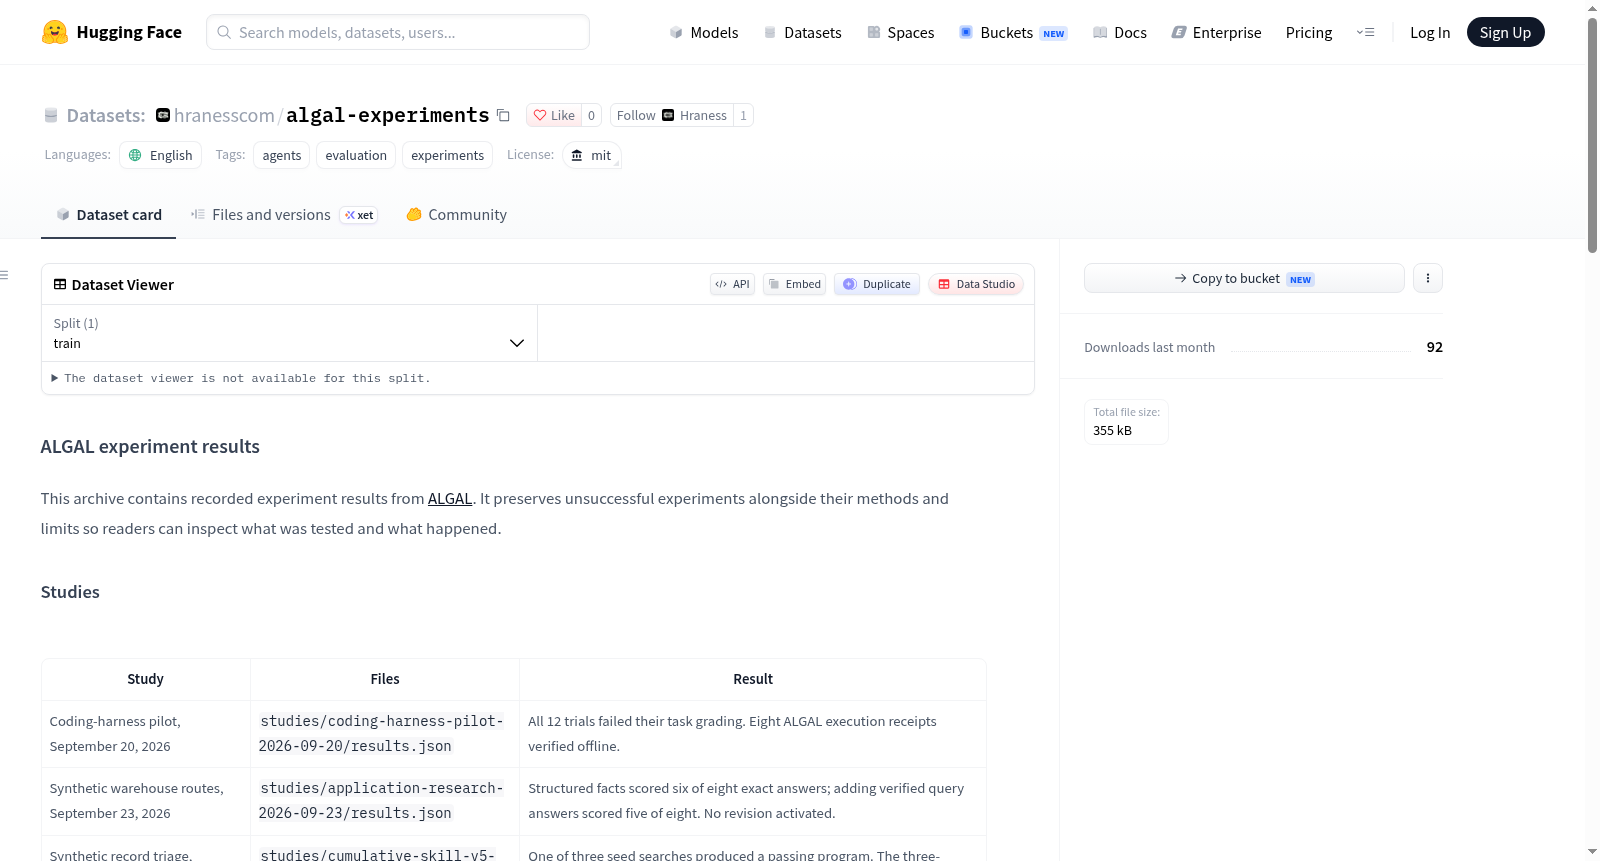Viewport: 1600px width, 861px height.
Task: Click the mit license tag
Action: coord(592,155)
